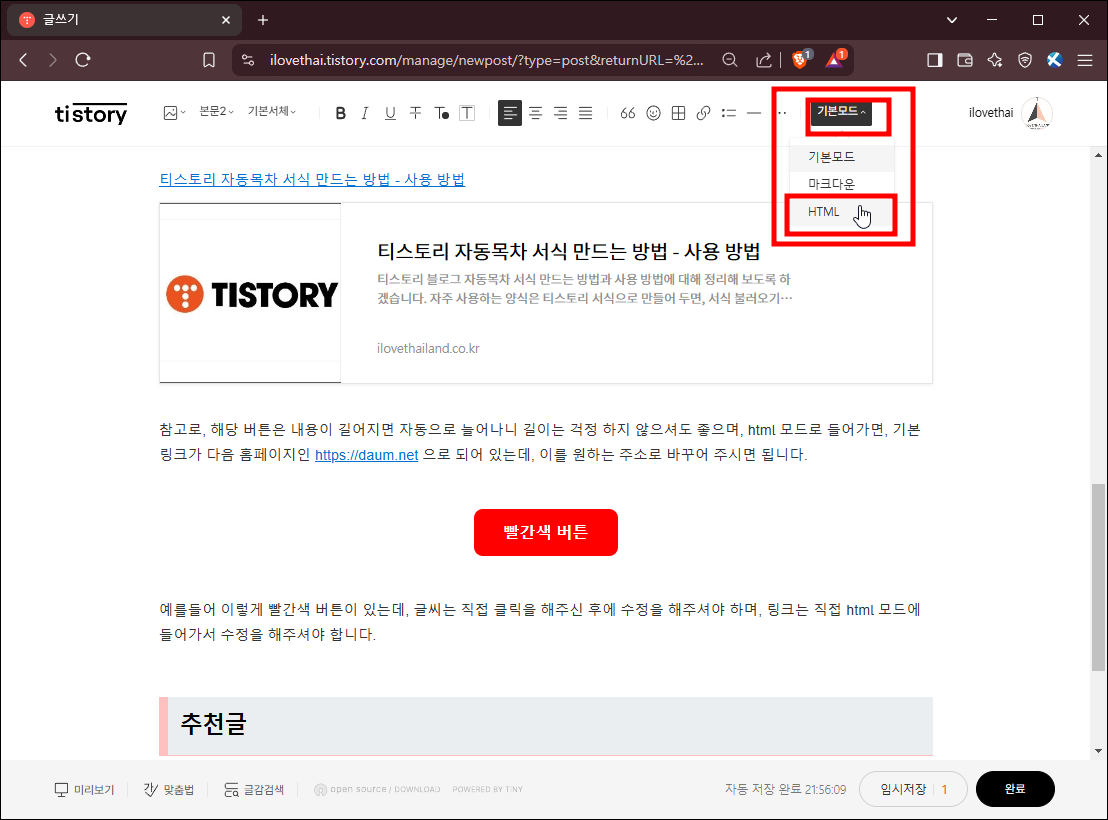1108x820 pixels.
Task: Insert a horizontal divider line
Action: (x=753, y=113)
